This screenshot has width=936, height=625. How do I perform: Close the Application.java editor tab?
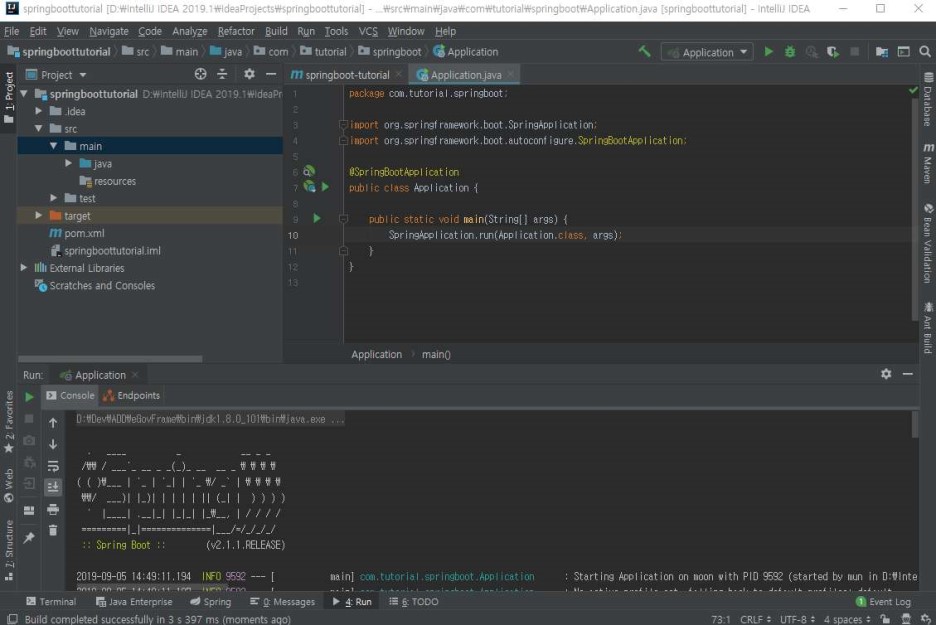click(x=510, y=74)
